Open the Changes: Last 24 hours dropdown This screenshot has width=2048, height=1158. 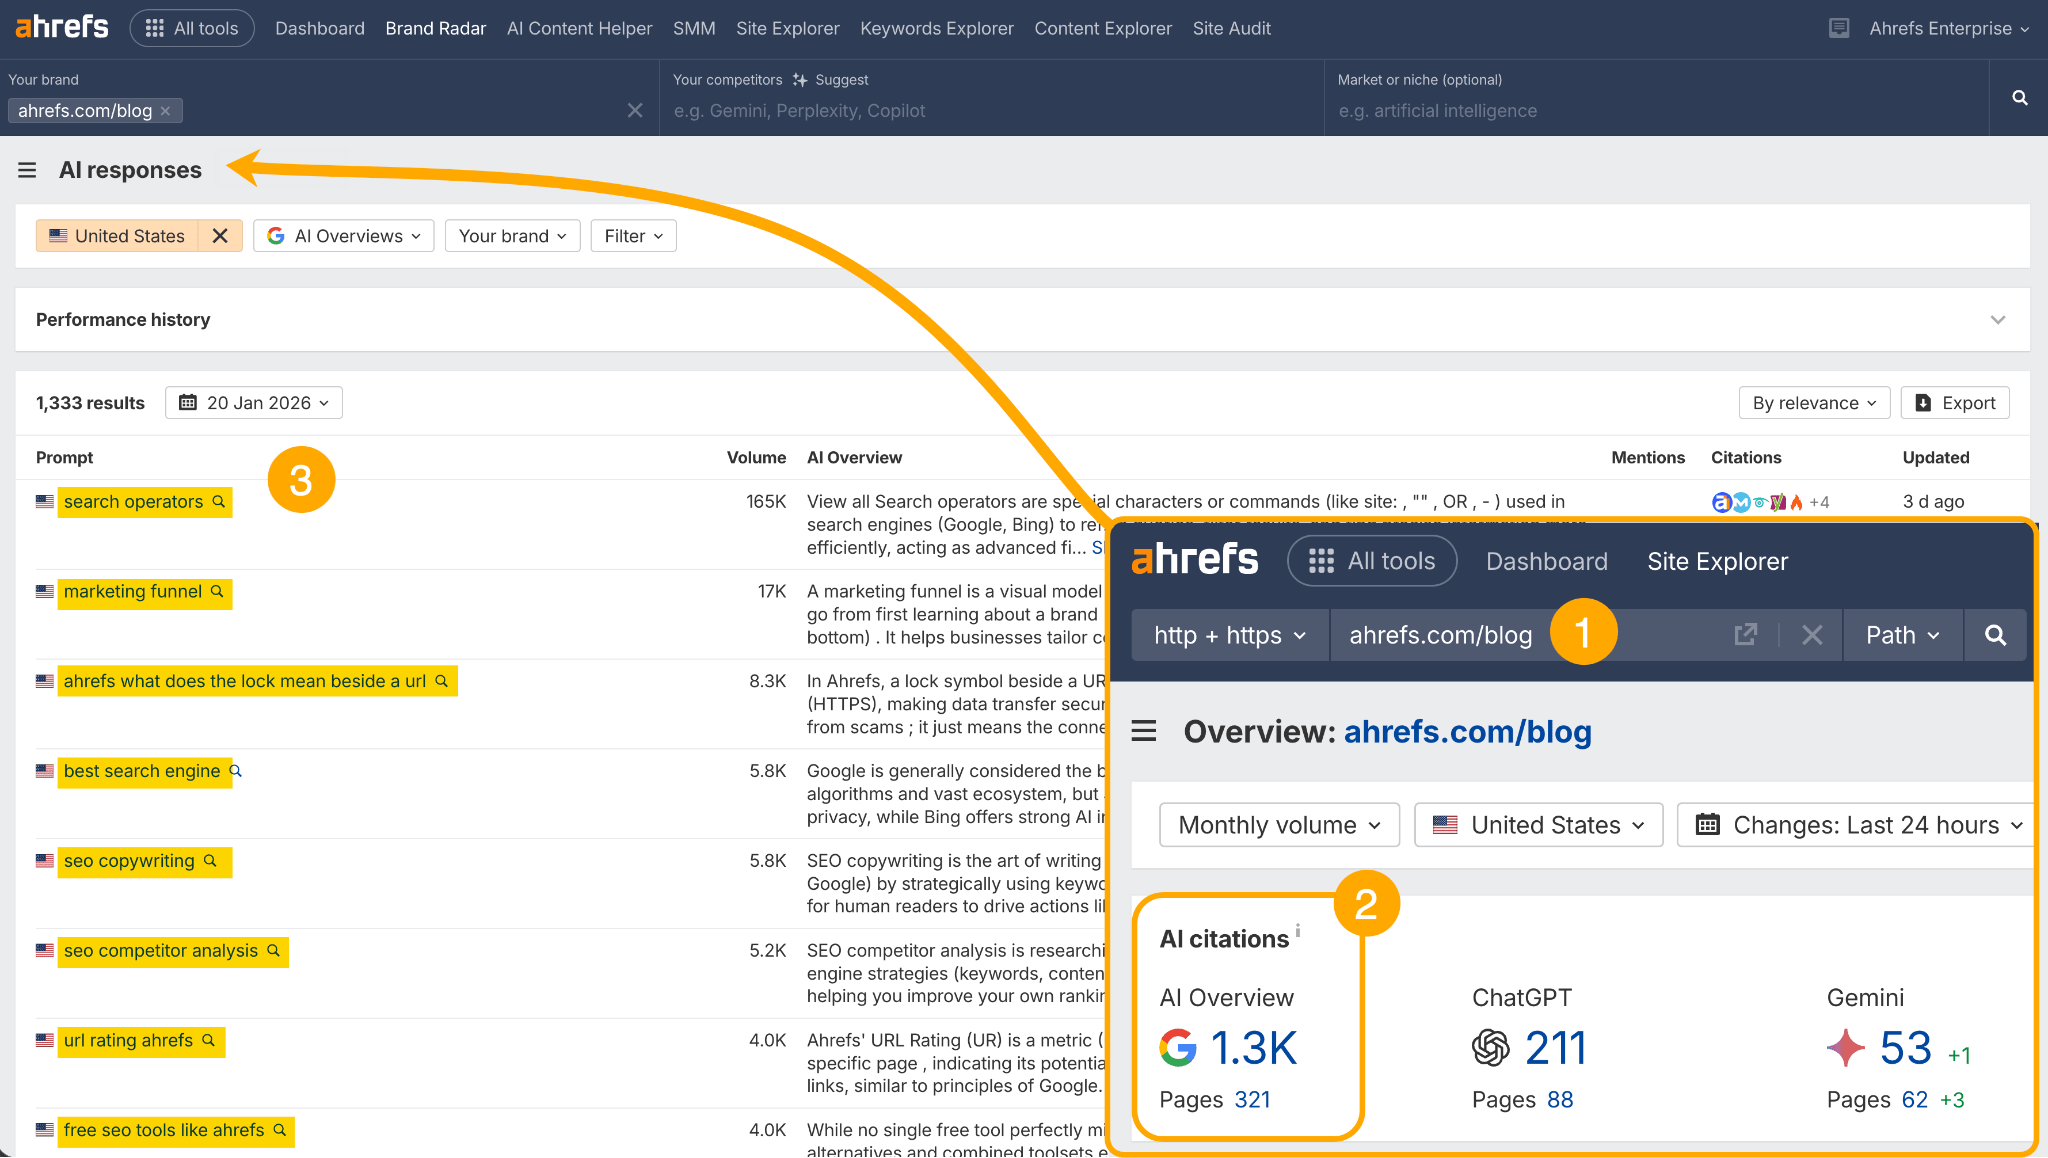1853,824
